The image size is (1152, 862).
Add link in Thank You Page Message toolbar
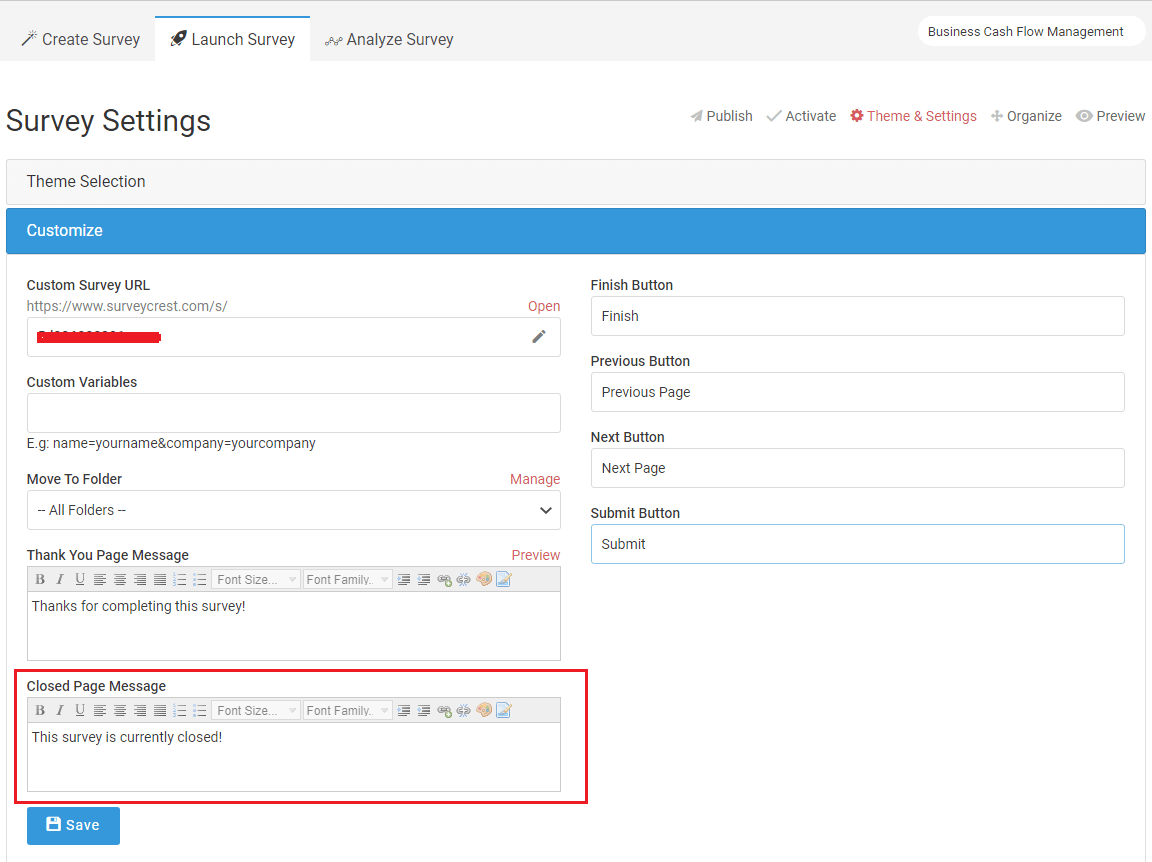[444, 580]
